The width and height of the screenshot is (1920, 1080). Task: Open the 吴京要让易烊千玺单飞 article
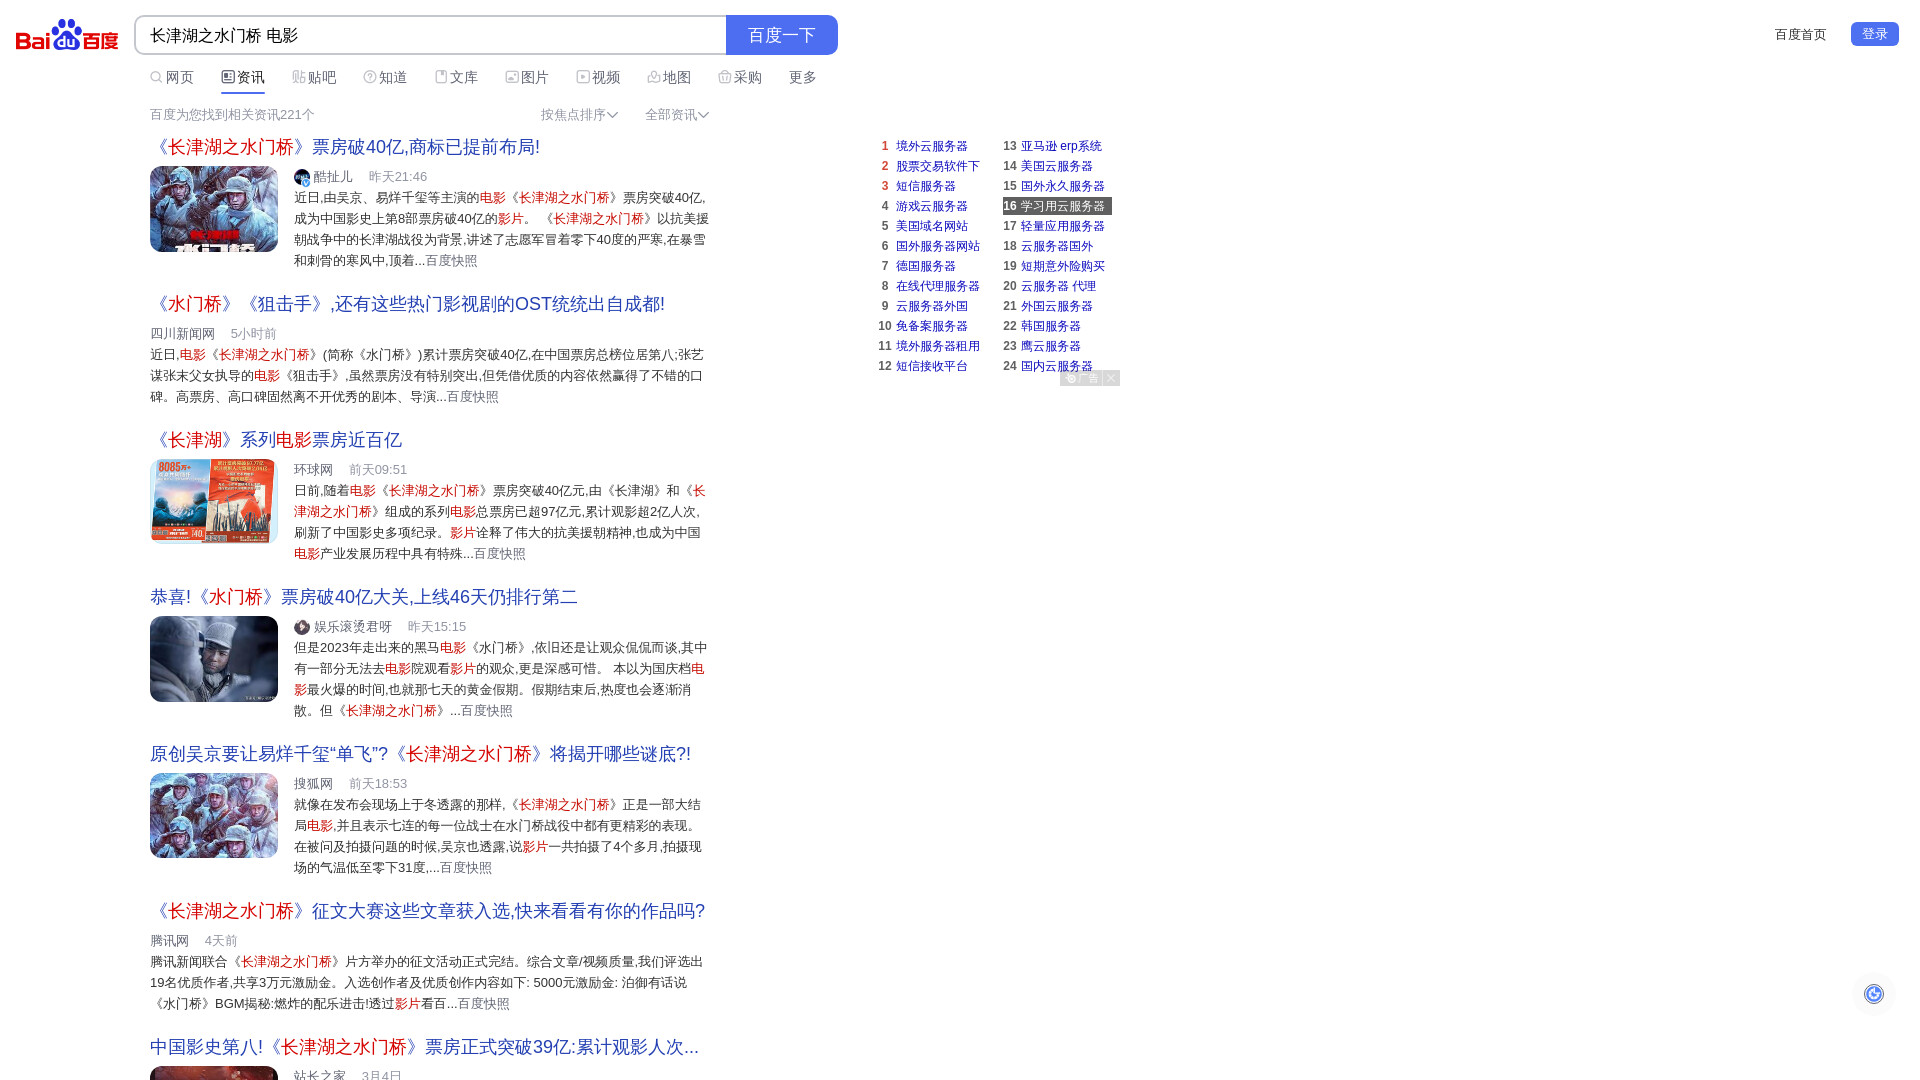click(x=420, y=754)
